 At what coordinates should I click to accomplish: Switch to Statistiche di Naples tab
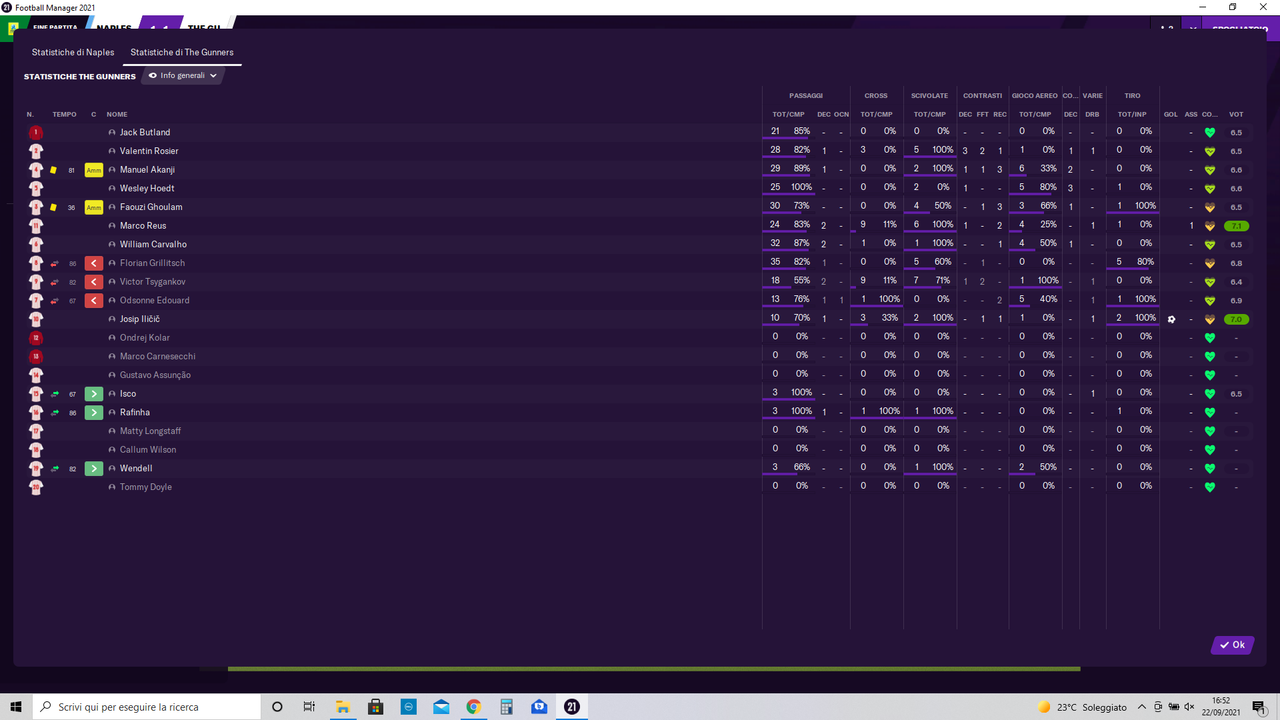point(73,52)
